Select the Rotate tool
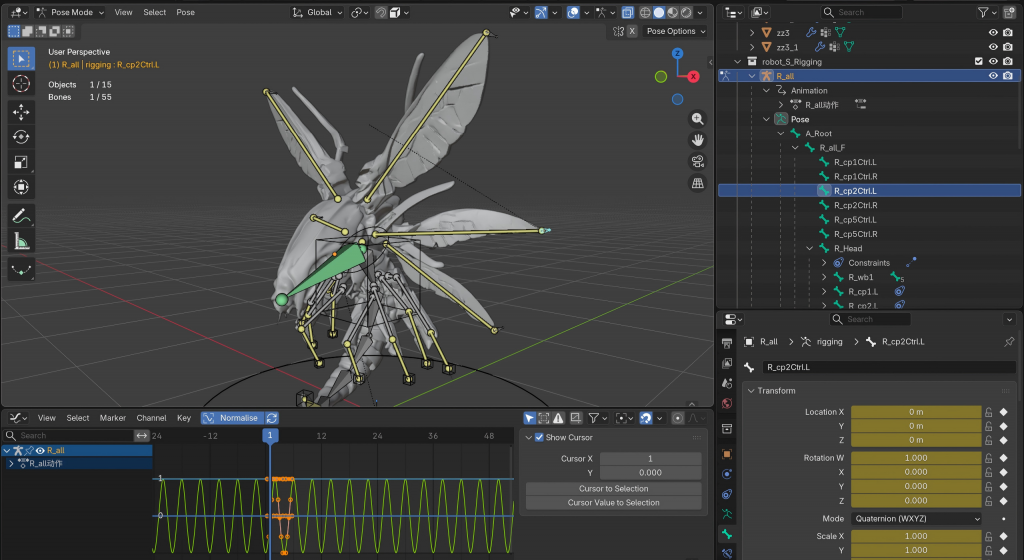The image size is (1024, 560). pos(21,137)
